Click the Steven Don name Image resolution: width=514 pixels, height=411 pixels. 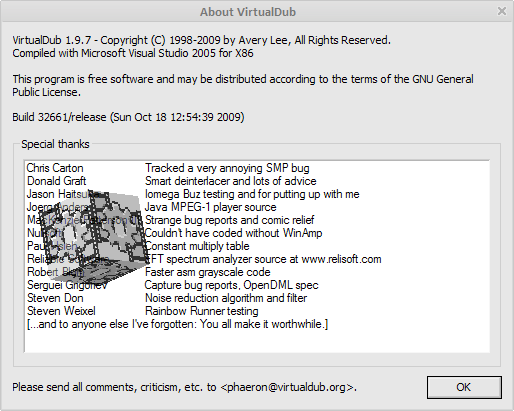[x=55, y=298]
